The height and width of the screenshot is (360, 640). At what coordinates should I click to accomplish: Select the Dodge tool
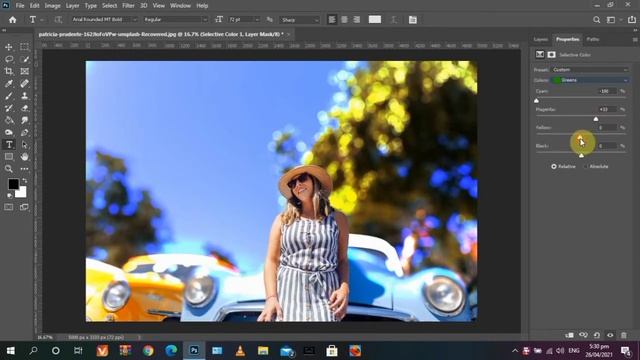point(9,133)
